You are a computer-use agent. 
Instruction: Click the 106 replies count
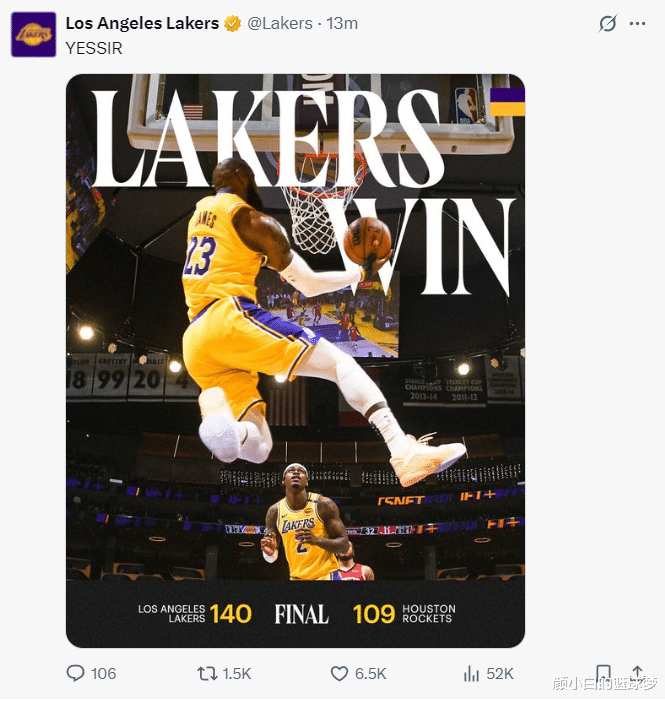pos(104,673)
